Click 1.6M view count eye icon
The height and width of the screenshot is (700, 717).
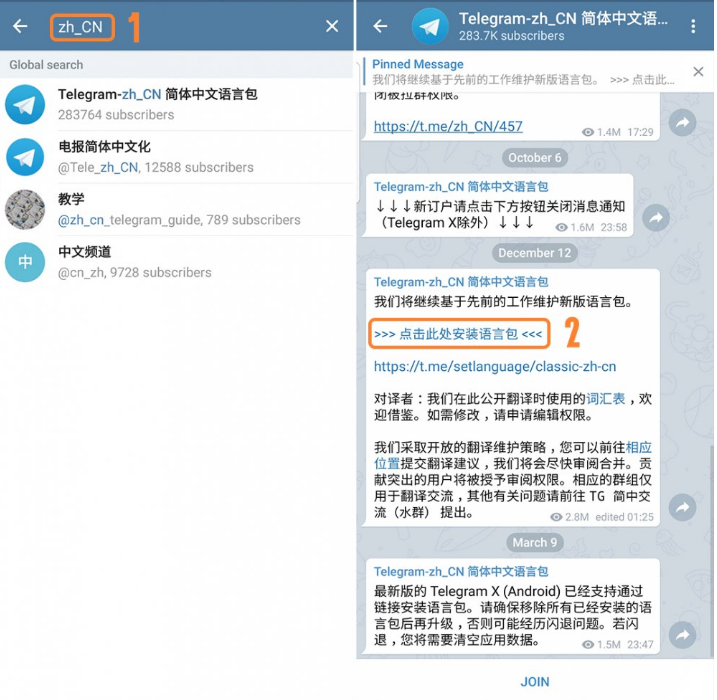pos(561,228)
